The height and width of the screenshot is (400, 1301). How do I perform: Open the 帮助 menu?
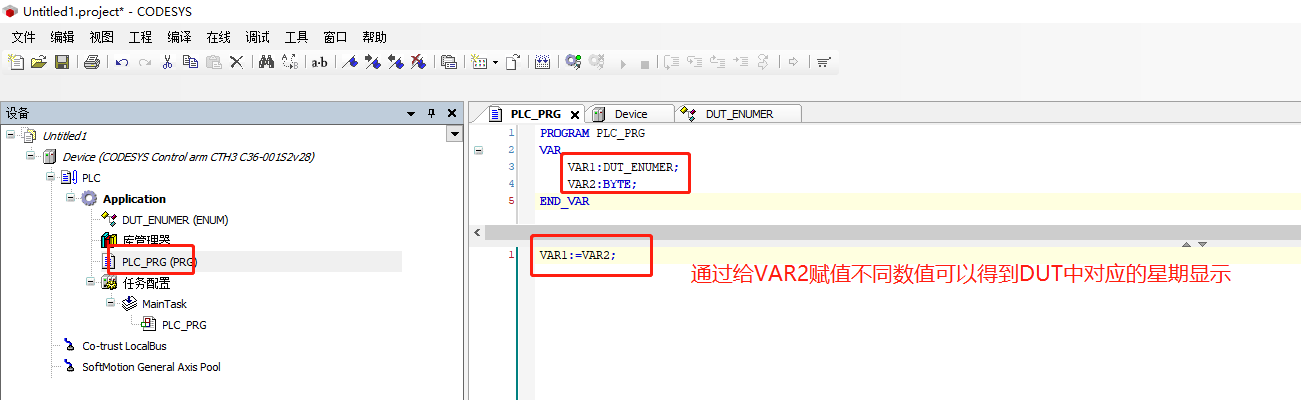point(375,37)
